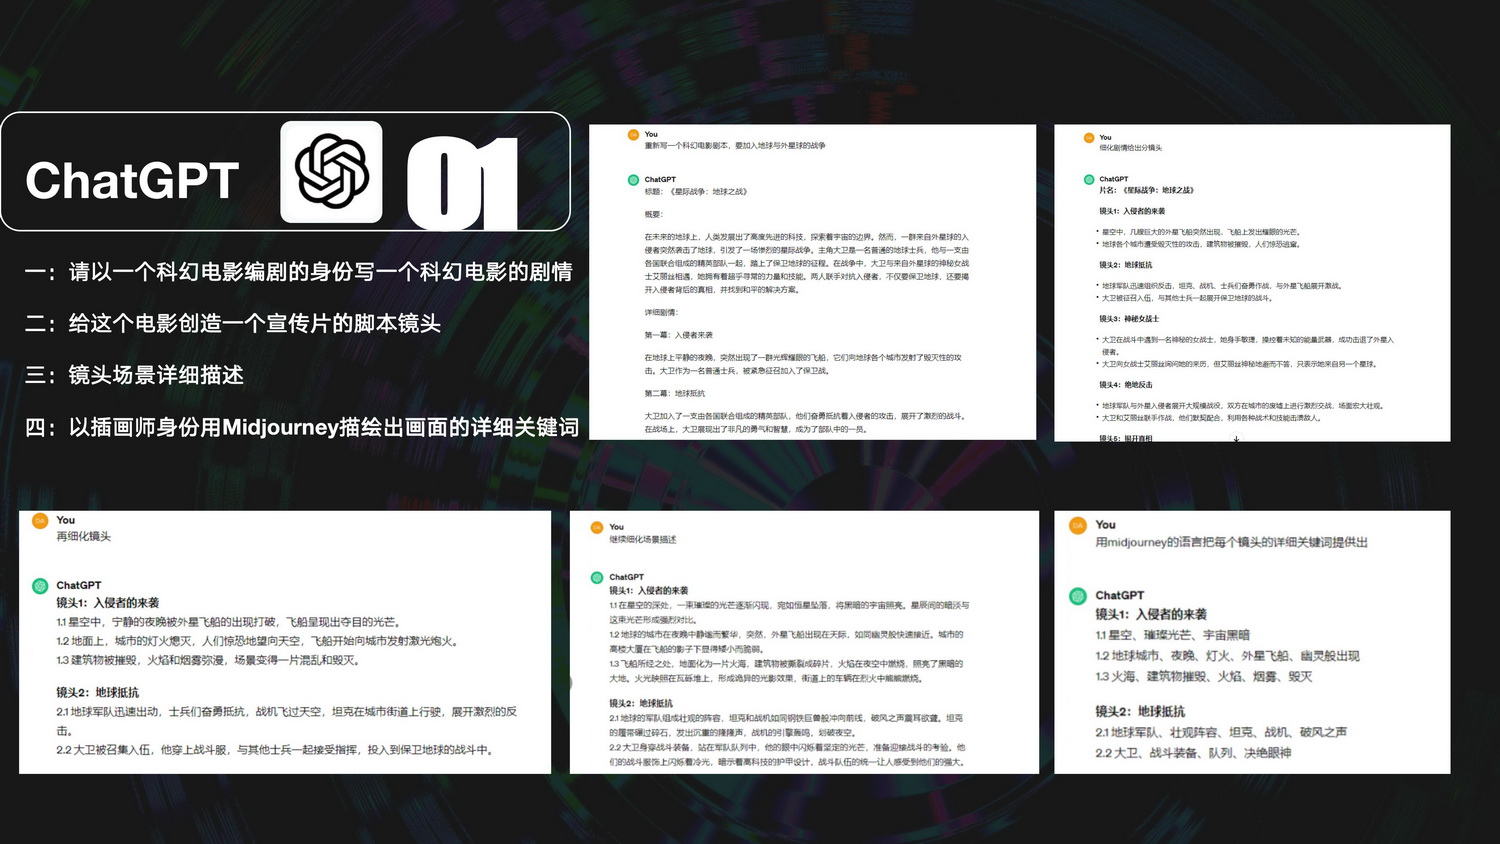Viewport: 1500px width, 844px height.
Task: Click You avatar beside '再细化镜头' prompt
Action: (40, 520)
